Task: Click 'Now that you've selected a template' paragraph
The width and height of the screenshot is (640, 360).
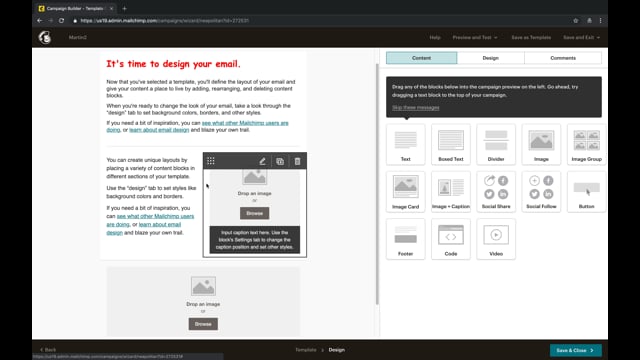Action: click(x=201, y=89)
